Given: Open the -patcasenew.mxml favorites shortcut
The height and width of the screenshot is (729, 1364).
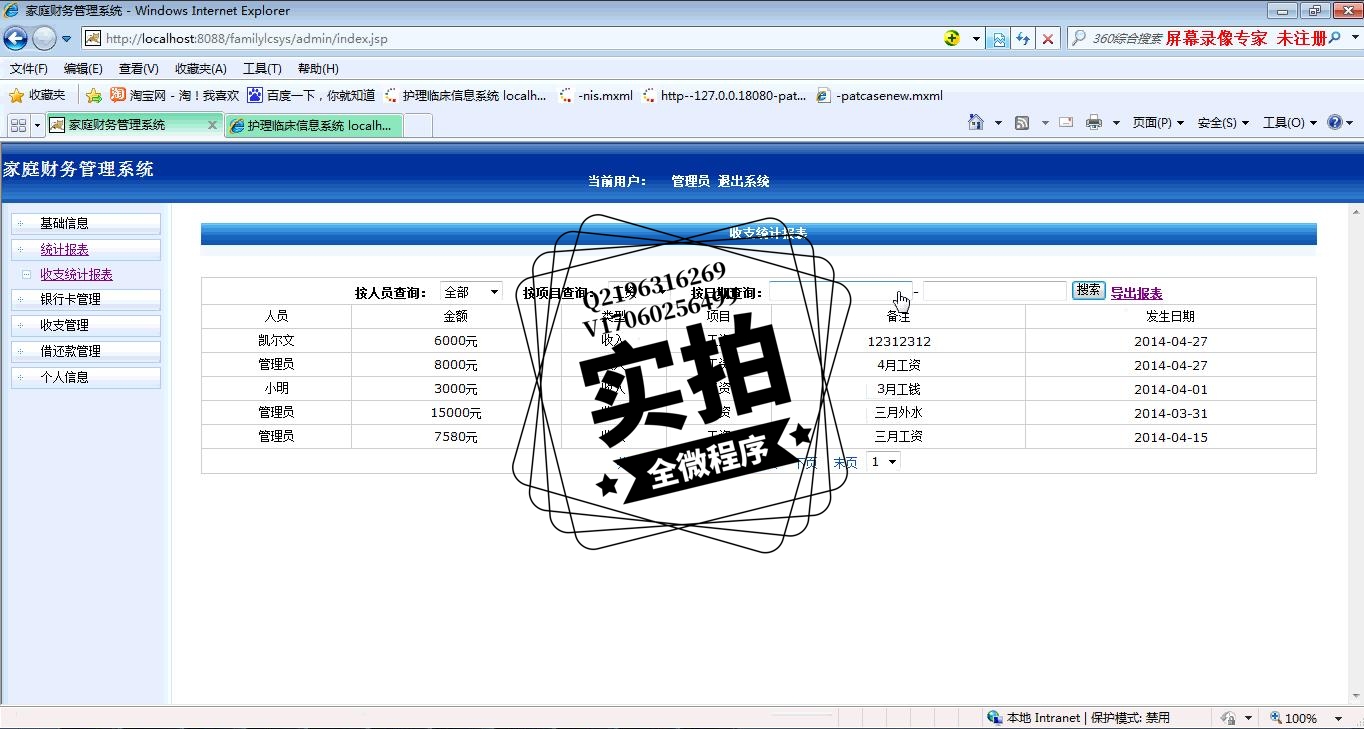Looking at the screenshot, I should pos(880,95).
